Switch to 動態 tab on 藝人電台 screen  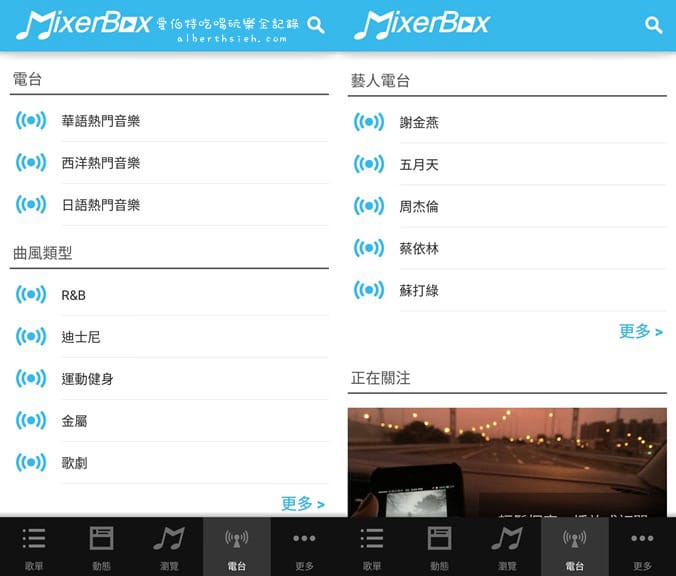(439, 547)
